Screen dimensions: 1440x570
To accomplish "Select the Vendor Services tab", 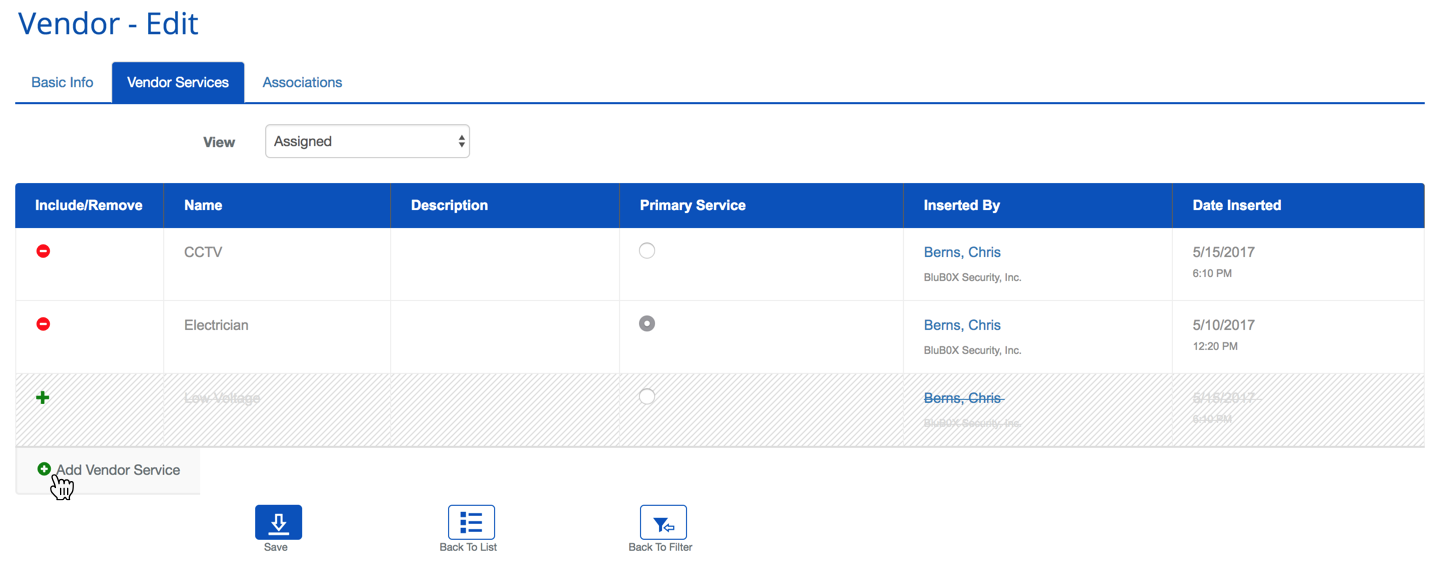I will [x=178, y=82].
